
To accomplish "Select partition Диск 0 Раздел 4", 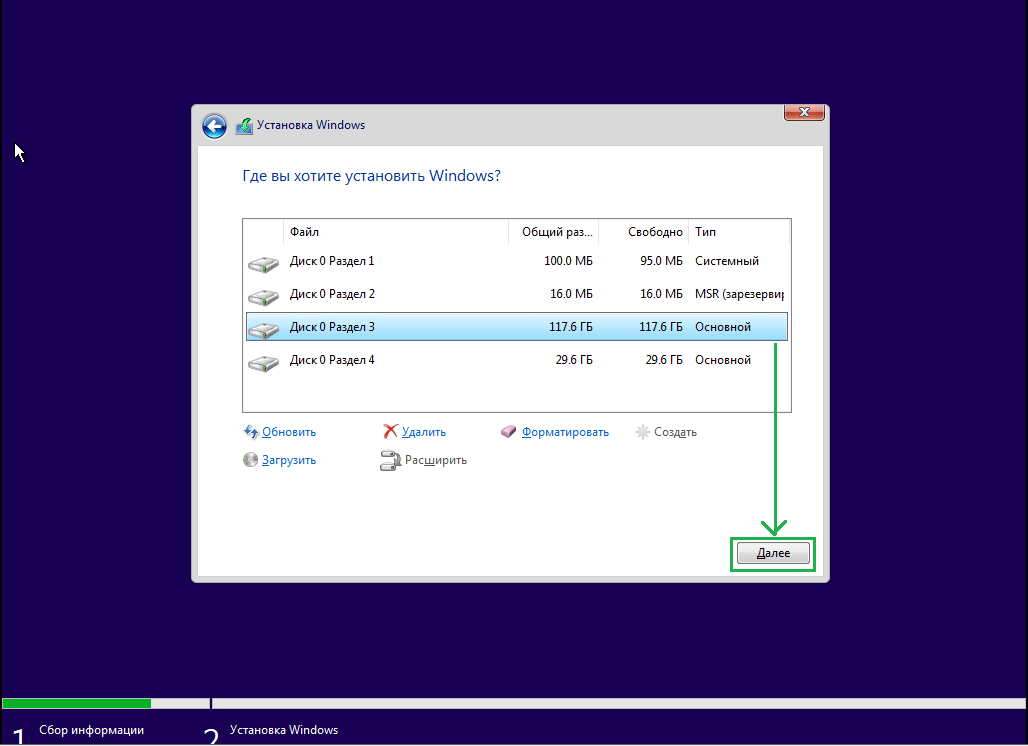I will click(517, 360).
